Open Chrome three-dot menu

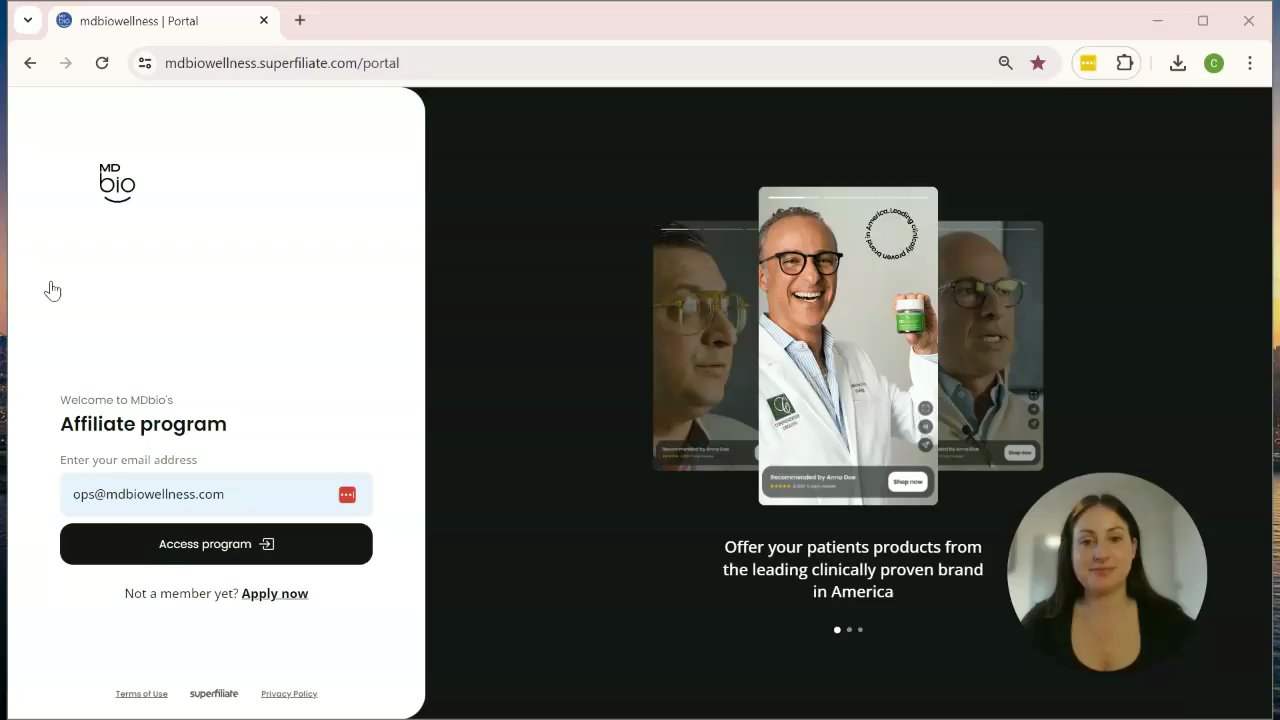click(x=1250, y=63)
